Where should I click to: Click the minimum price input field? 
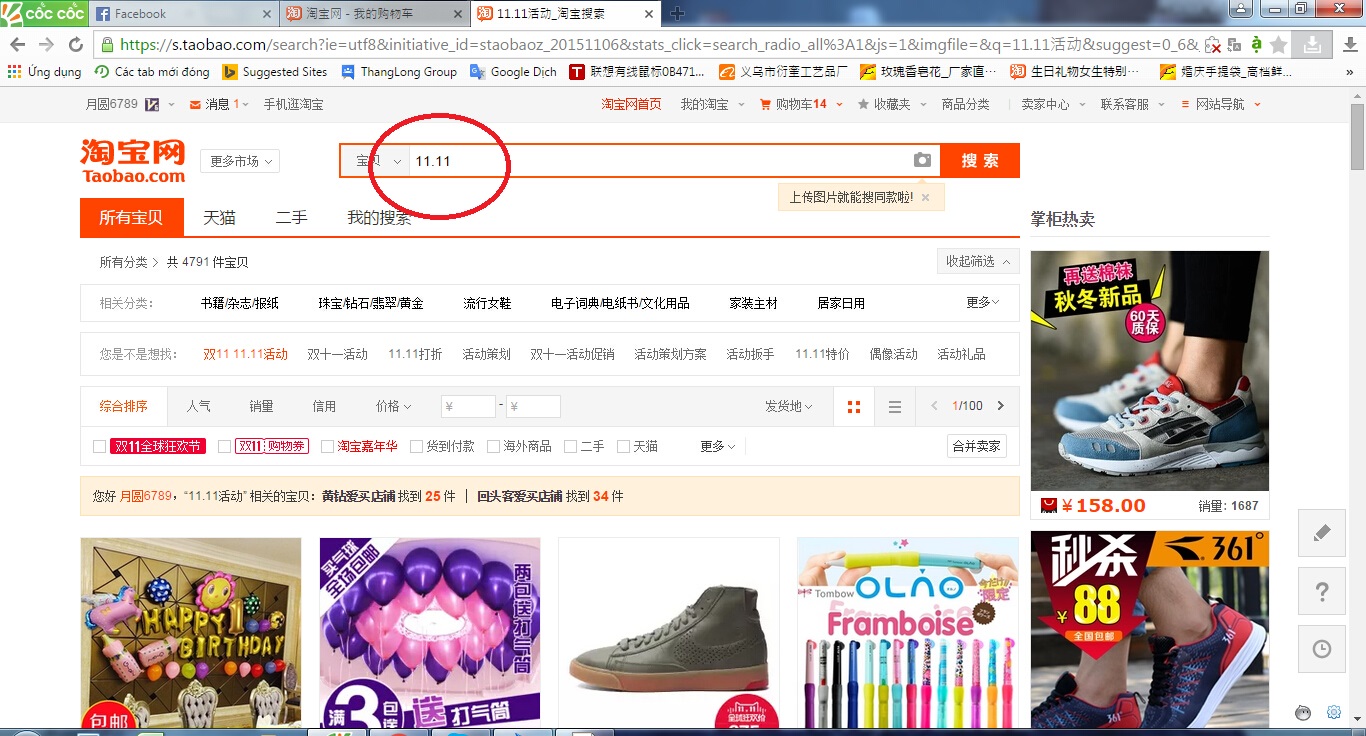[x=469, y=407]
